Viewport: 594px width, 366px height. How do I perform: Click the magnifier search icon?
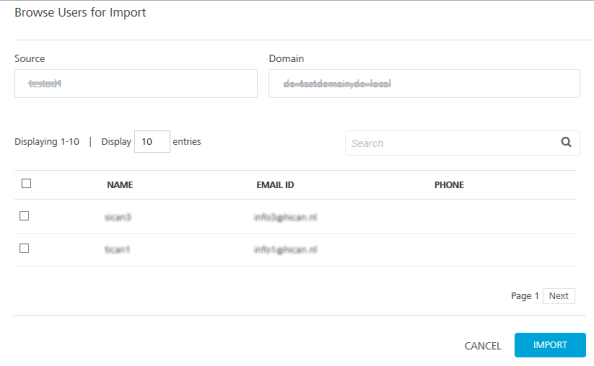pyautogui.click(x=566, y=142)
